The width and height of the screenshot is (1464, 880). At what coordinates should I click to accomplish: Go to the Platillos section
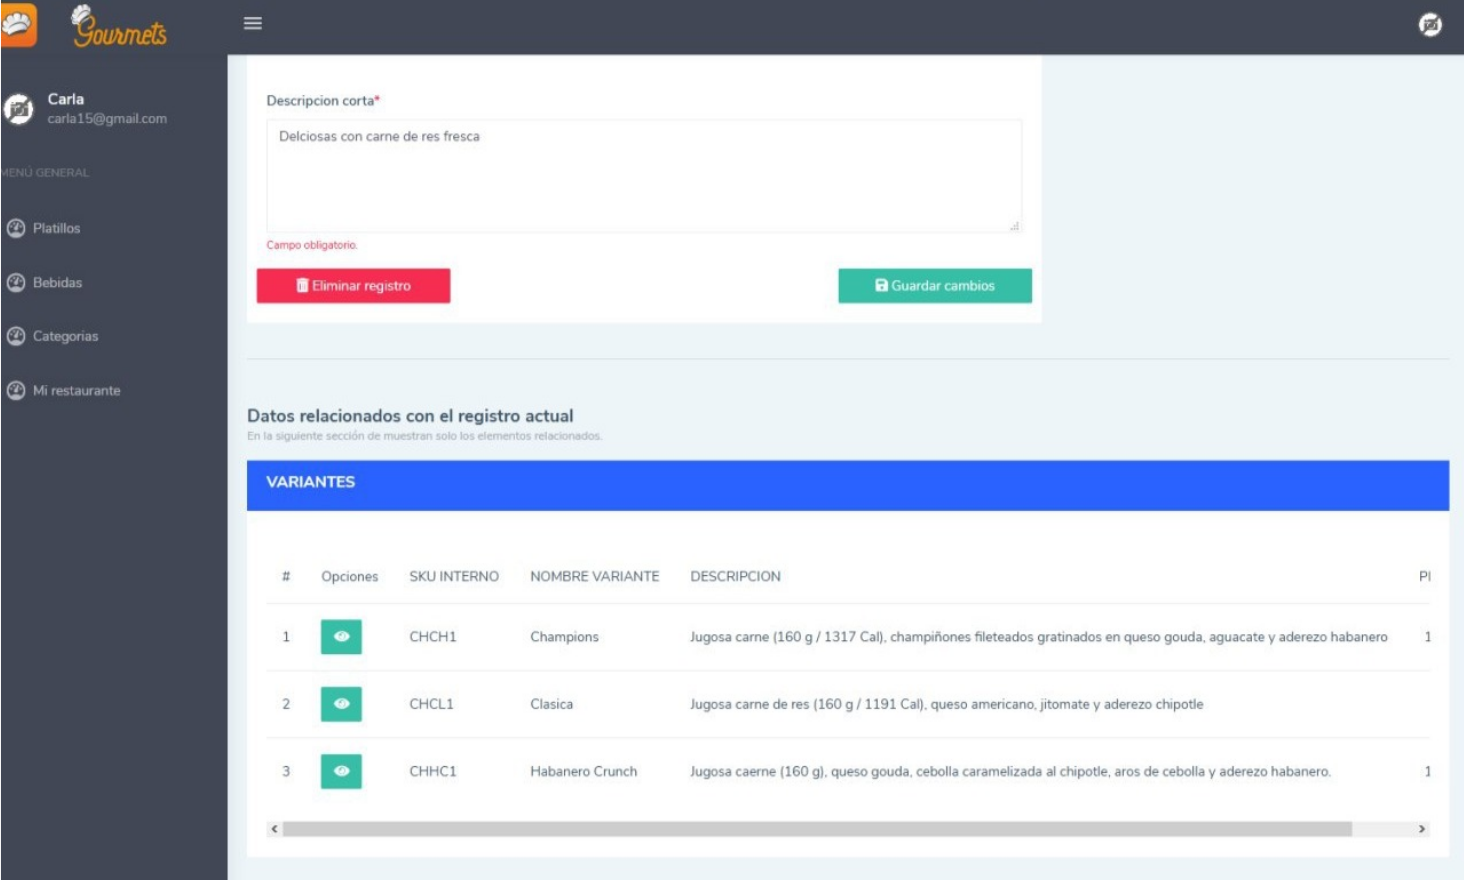click(56, 228)
